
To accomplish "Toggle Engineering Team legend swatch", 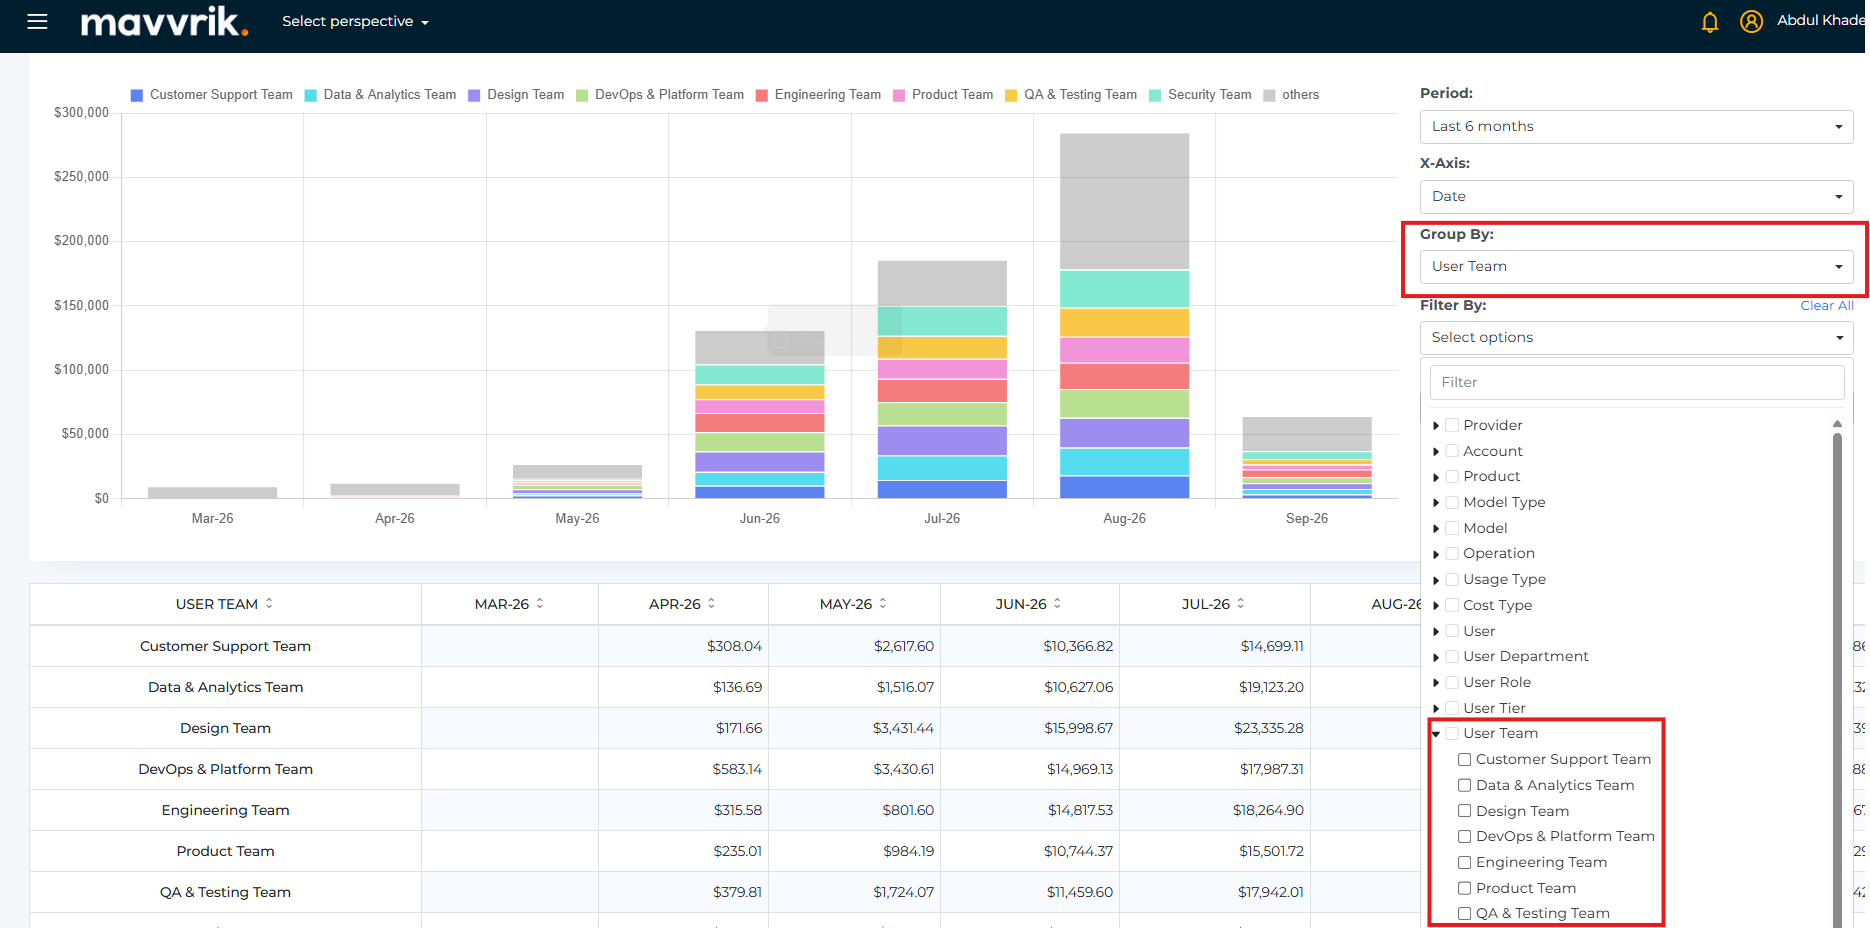I will click(x=762, y=95).
